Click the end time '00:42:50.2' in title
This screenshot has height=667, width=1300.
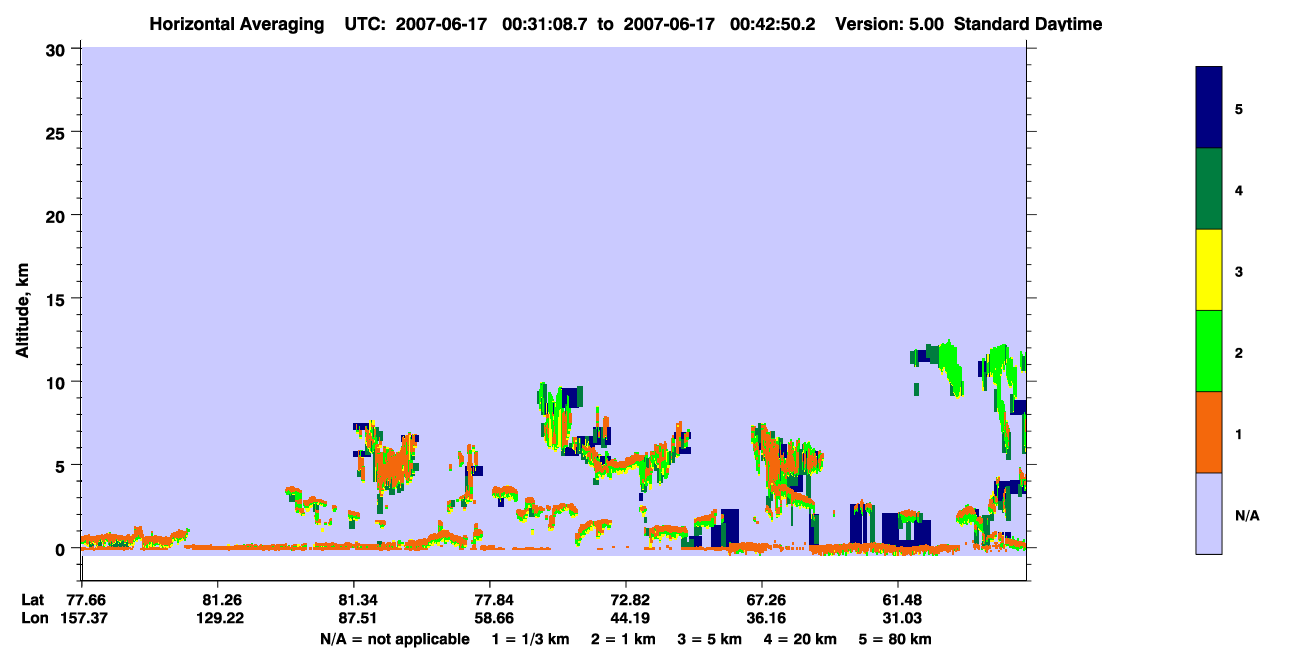[x=772, y=24]
